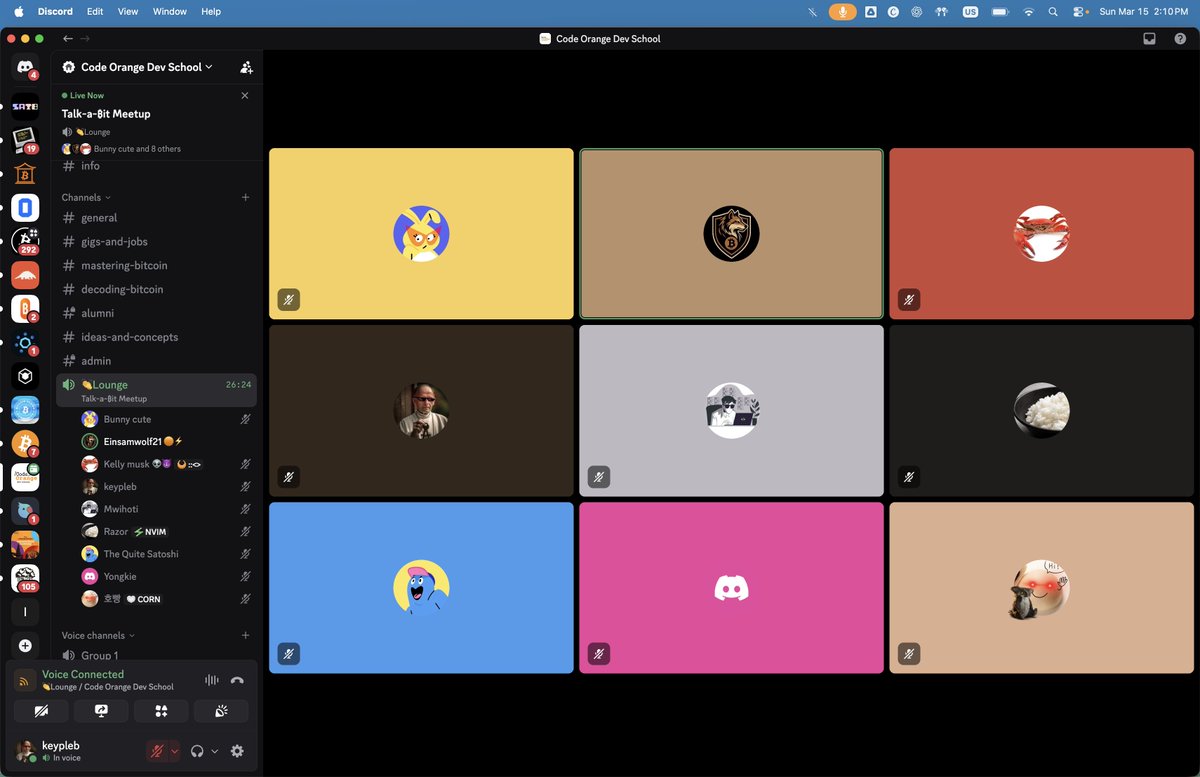Viewport: 1200px width, 777px height.
Task: Open the hexagon cube server icon
Action: 25,376
